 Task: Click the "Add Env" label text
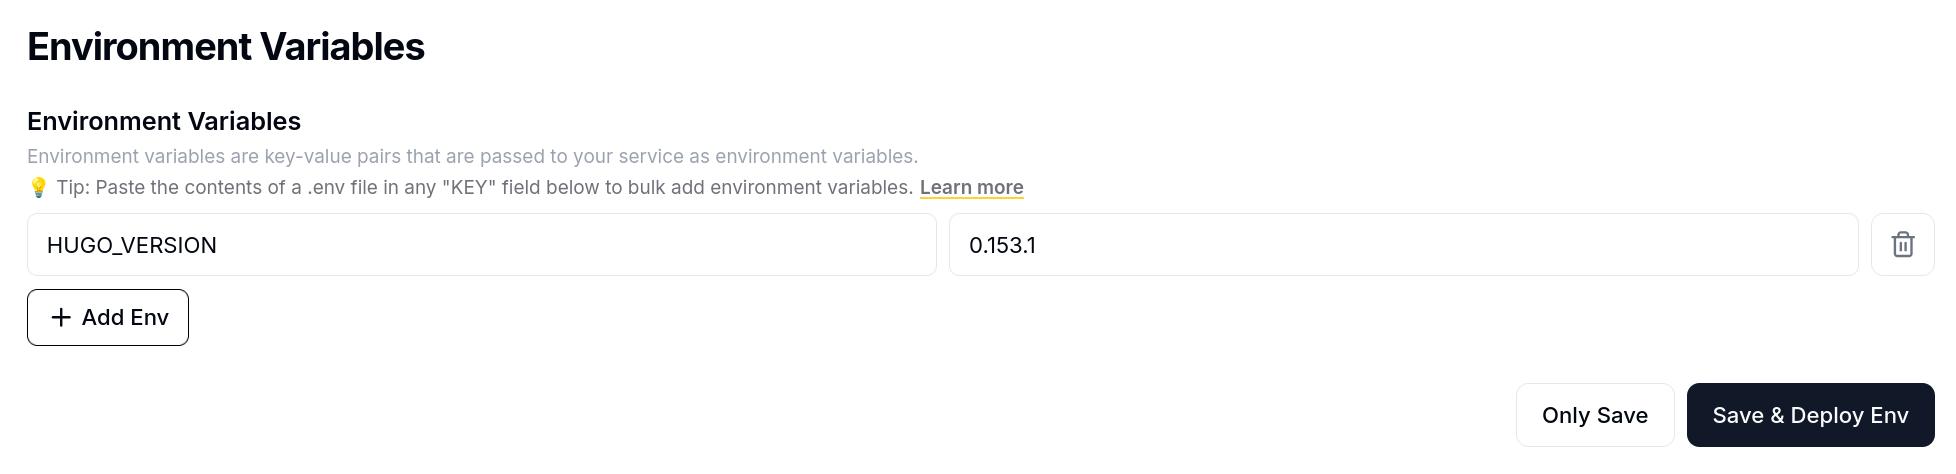pos(125,317)
